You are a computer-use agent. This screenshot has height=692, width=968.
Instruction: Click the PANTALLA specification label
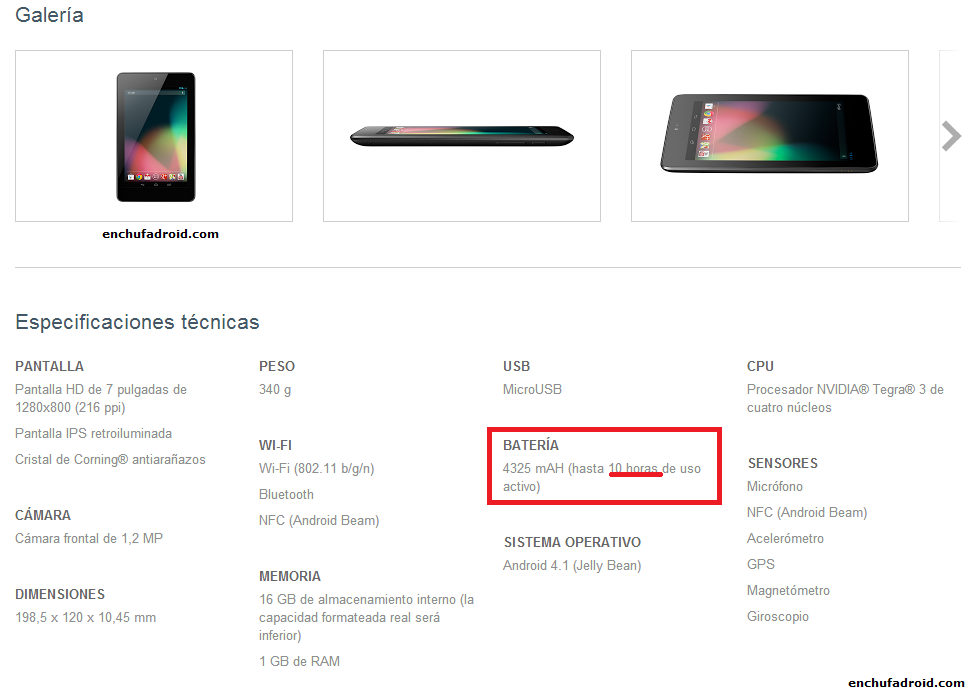point(50,366)
